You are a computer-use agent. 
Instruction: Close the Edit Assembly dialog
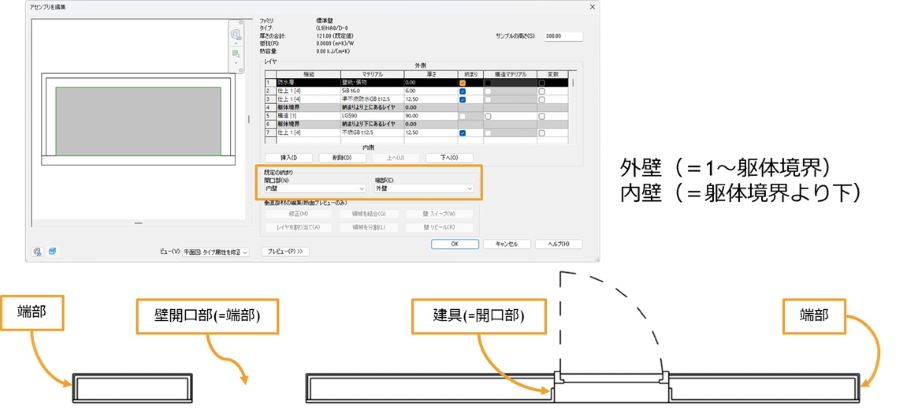tap(591, 7)
